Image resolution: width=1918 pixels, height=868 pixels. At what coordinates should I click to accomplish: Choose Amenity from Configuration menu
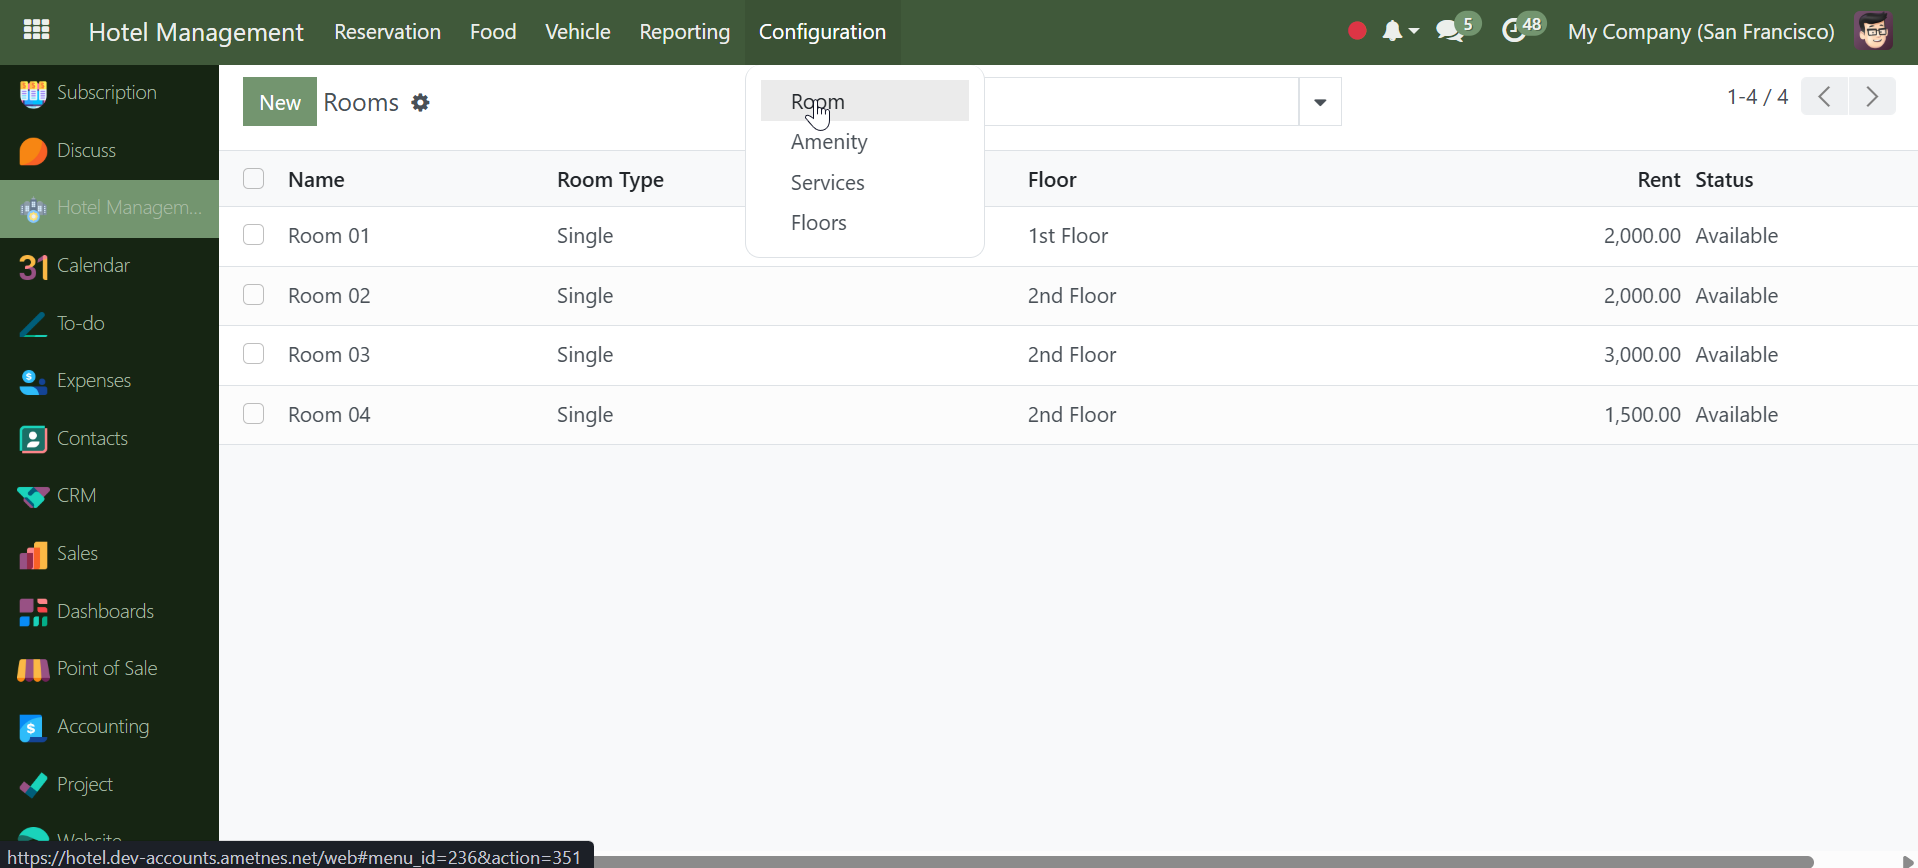tap(829, 142)
